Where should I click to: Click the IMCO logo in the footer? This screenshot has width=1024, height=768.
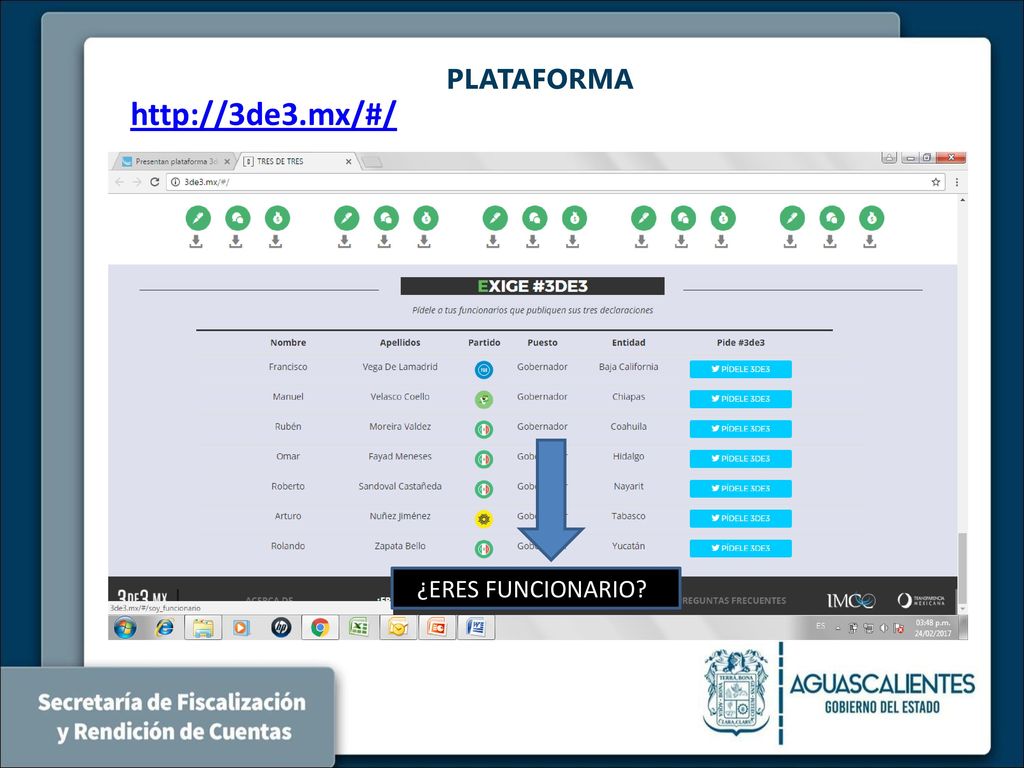(x=851, y=600)
